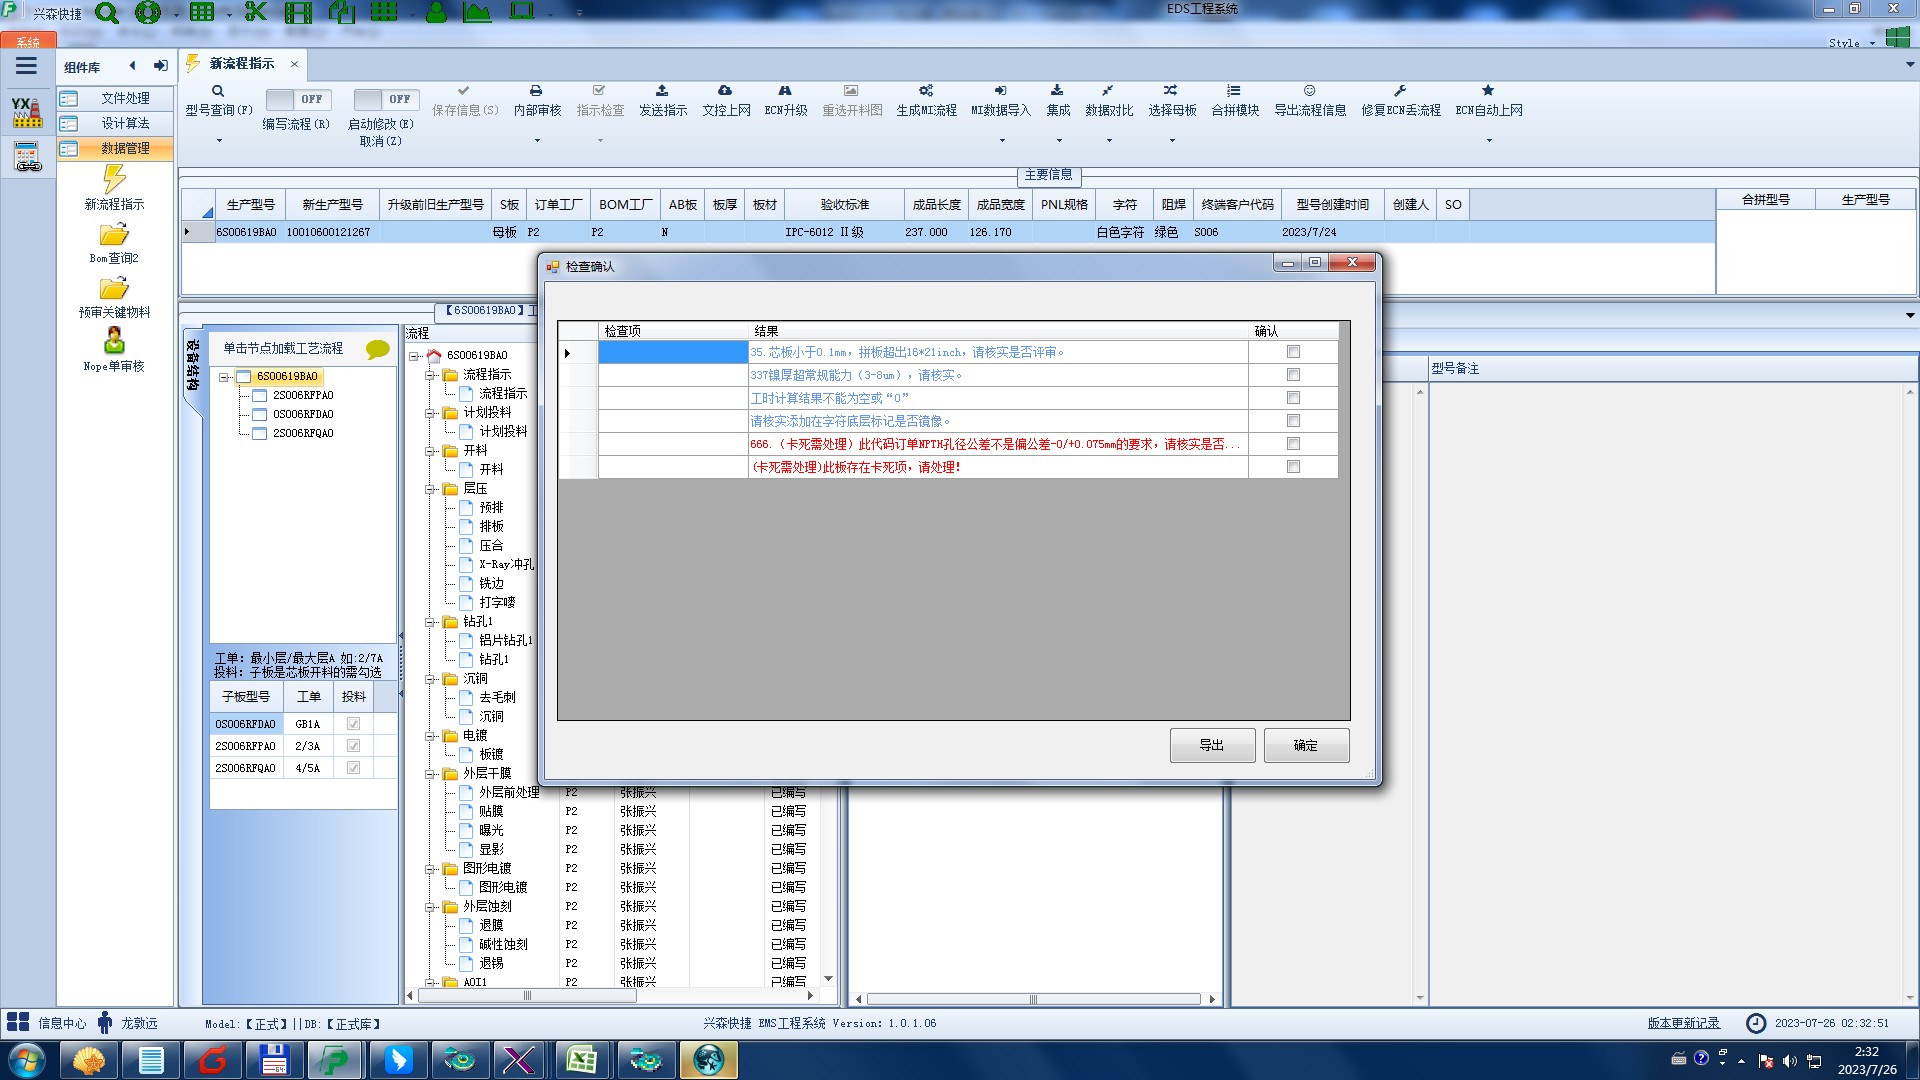
Task: Switch to the 新流程指示 tab
Action: 241,63
